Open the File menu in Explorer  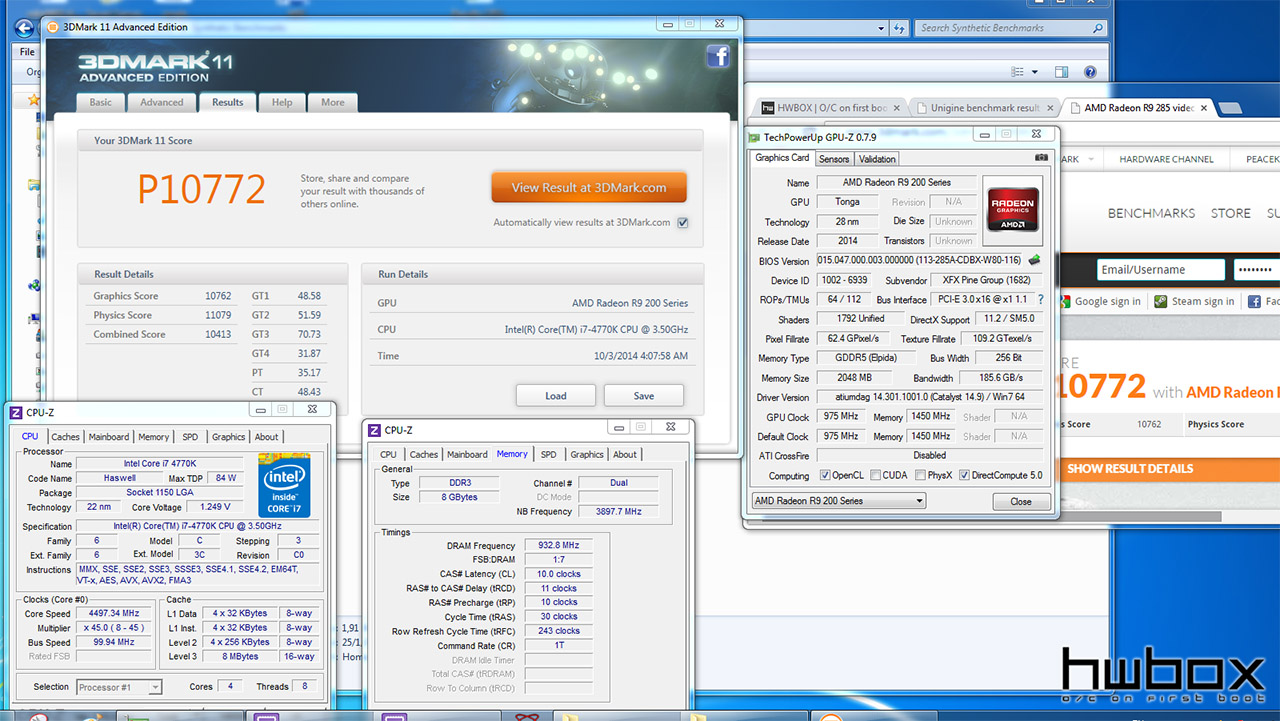point(27,52)
